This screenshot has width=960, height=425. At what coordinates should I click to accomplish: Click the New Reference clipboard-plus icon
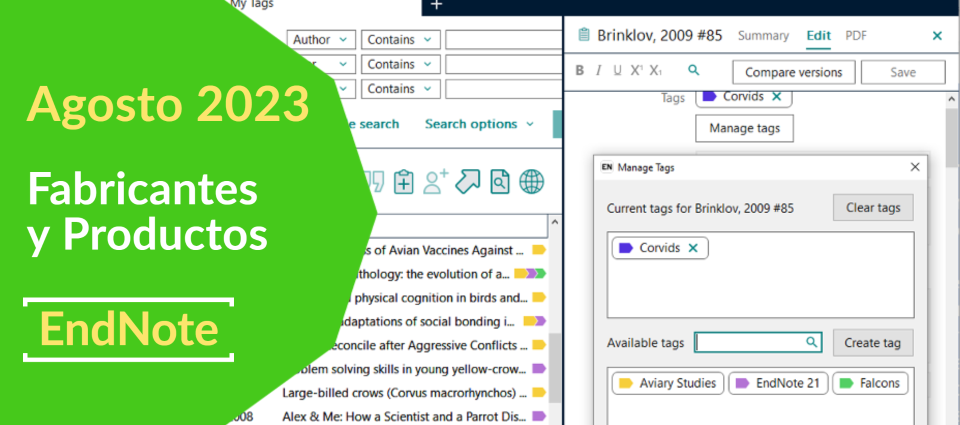click(403, 182)
